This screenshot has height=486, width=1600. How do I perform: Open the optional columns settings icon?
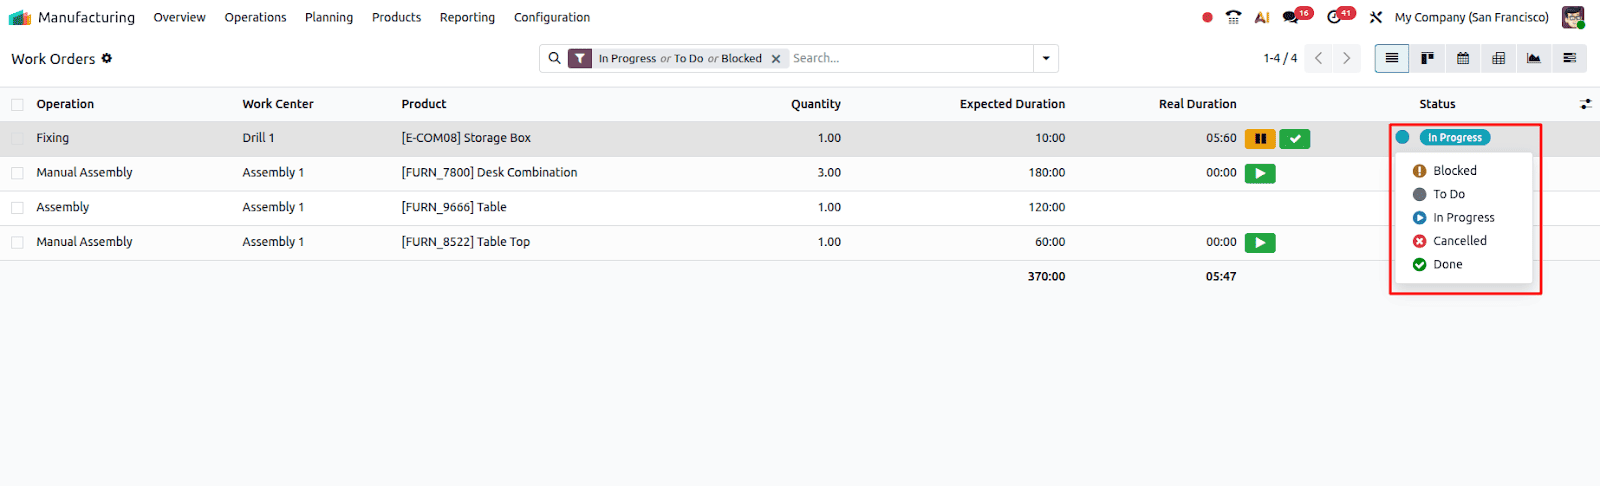coord(1585,104)
